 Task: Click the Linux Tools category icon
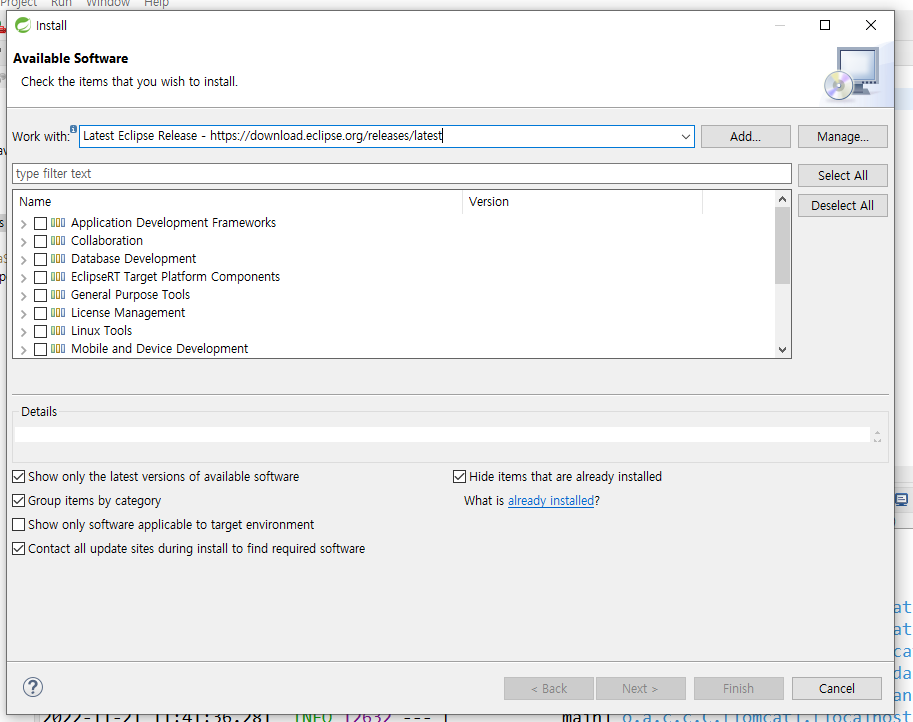58,331
